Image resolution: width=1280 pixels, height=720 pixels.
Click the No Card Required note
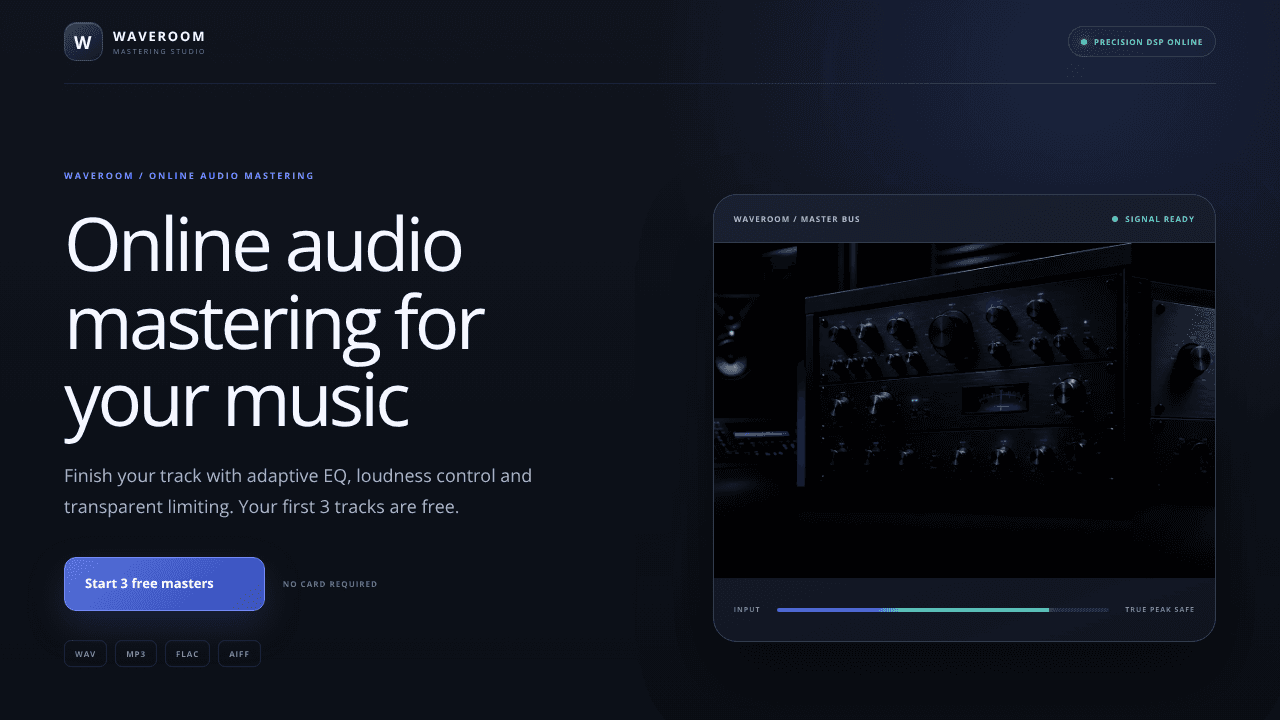tap(330, 584)
